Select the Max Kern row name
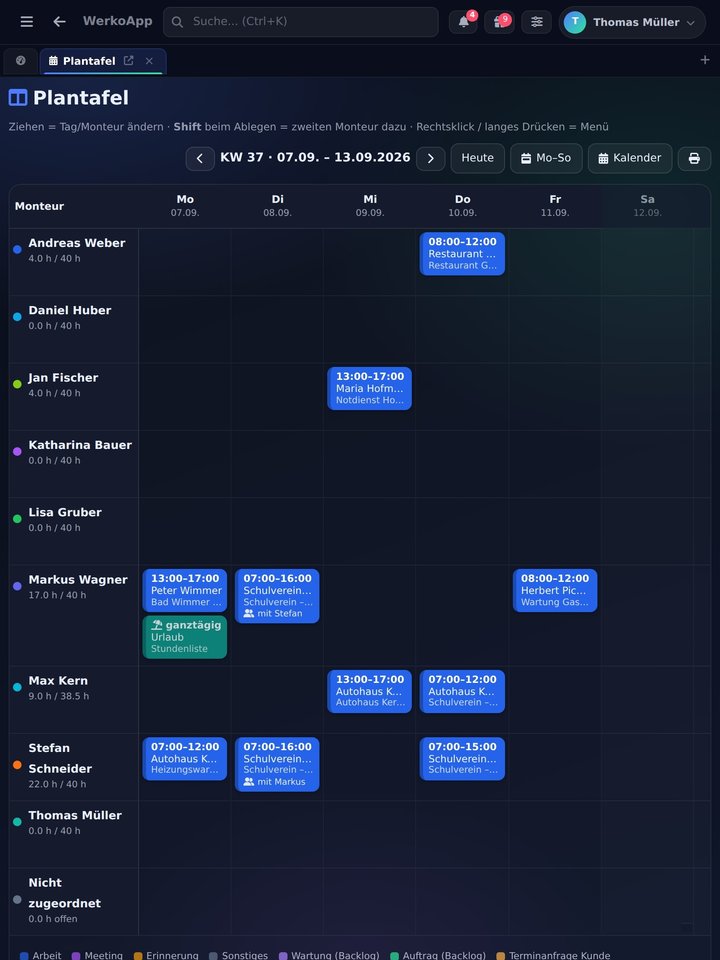This screenshot has width=720, height=960. tap(58, 681)
